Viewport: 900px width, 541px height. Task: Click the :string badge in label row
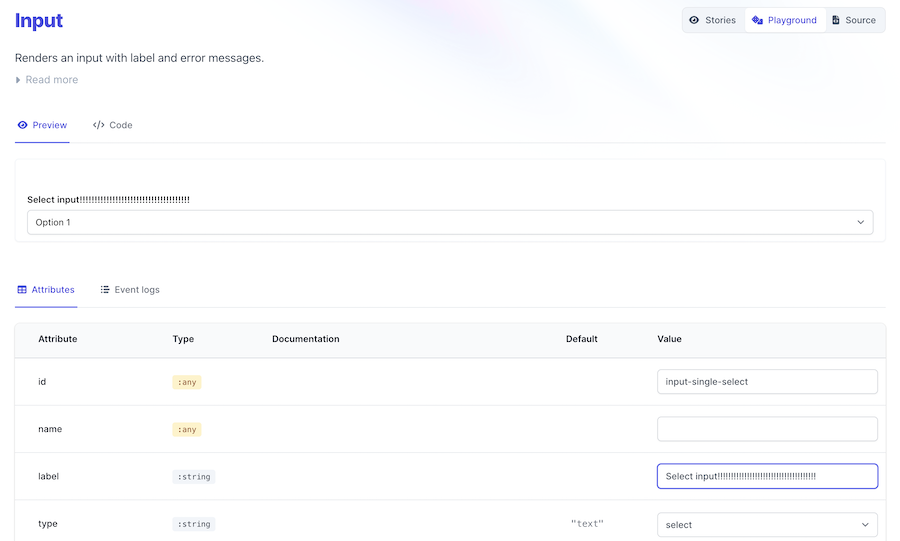(193, 477)
